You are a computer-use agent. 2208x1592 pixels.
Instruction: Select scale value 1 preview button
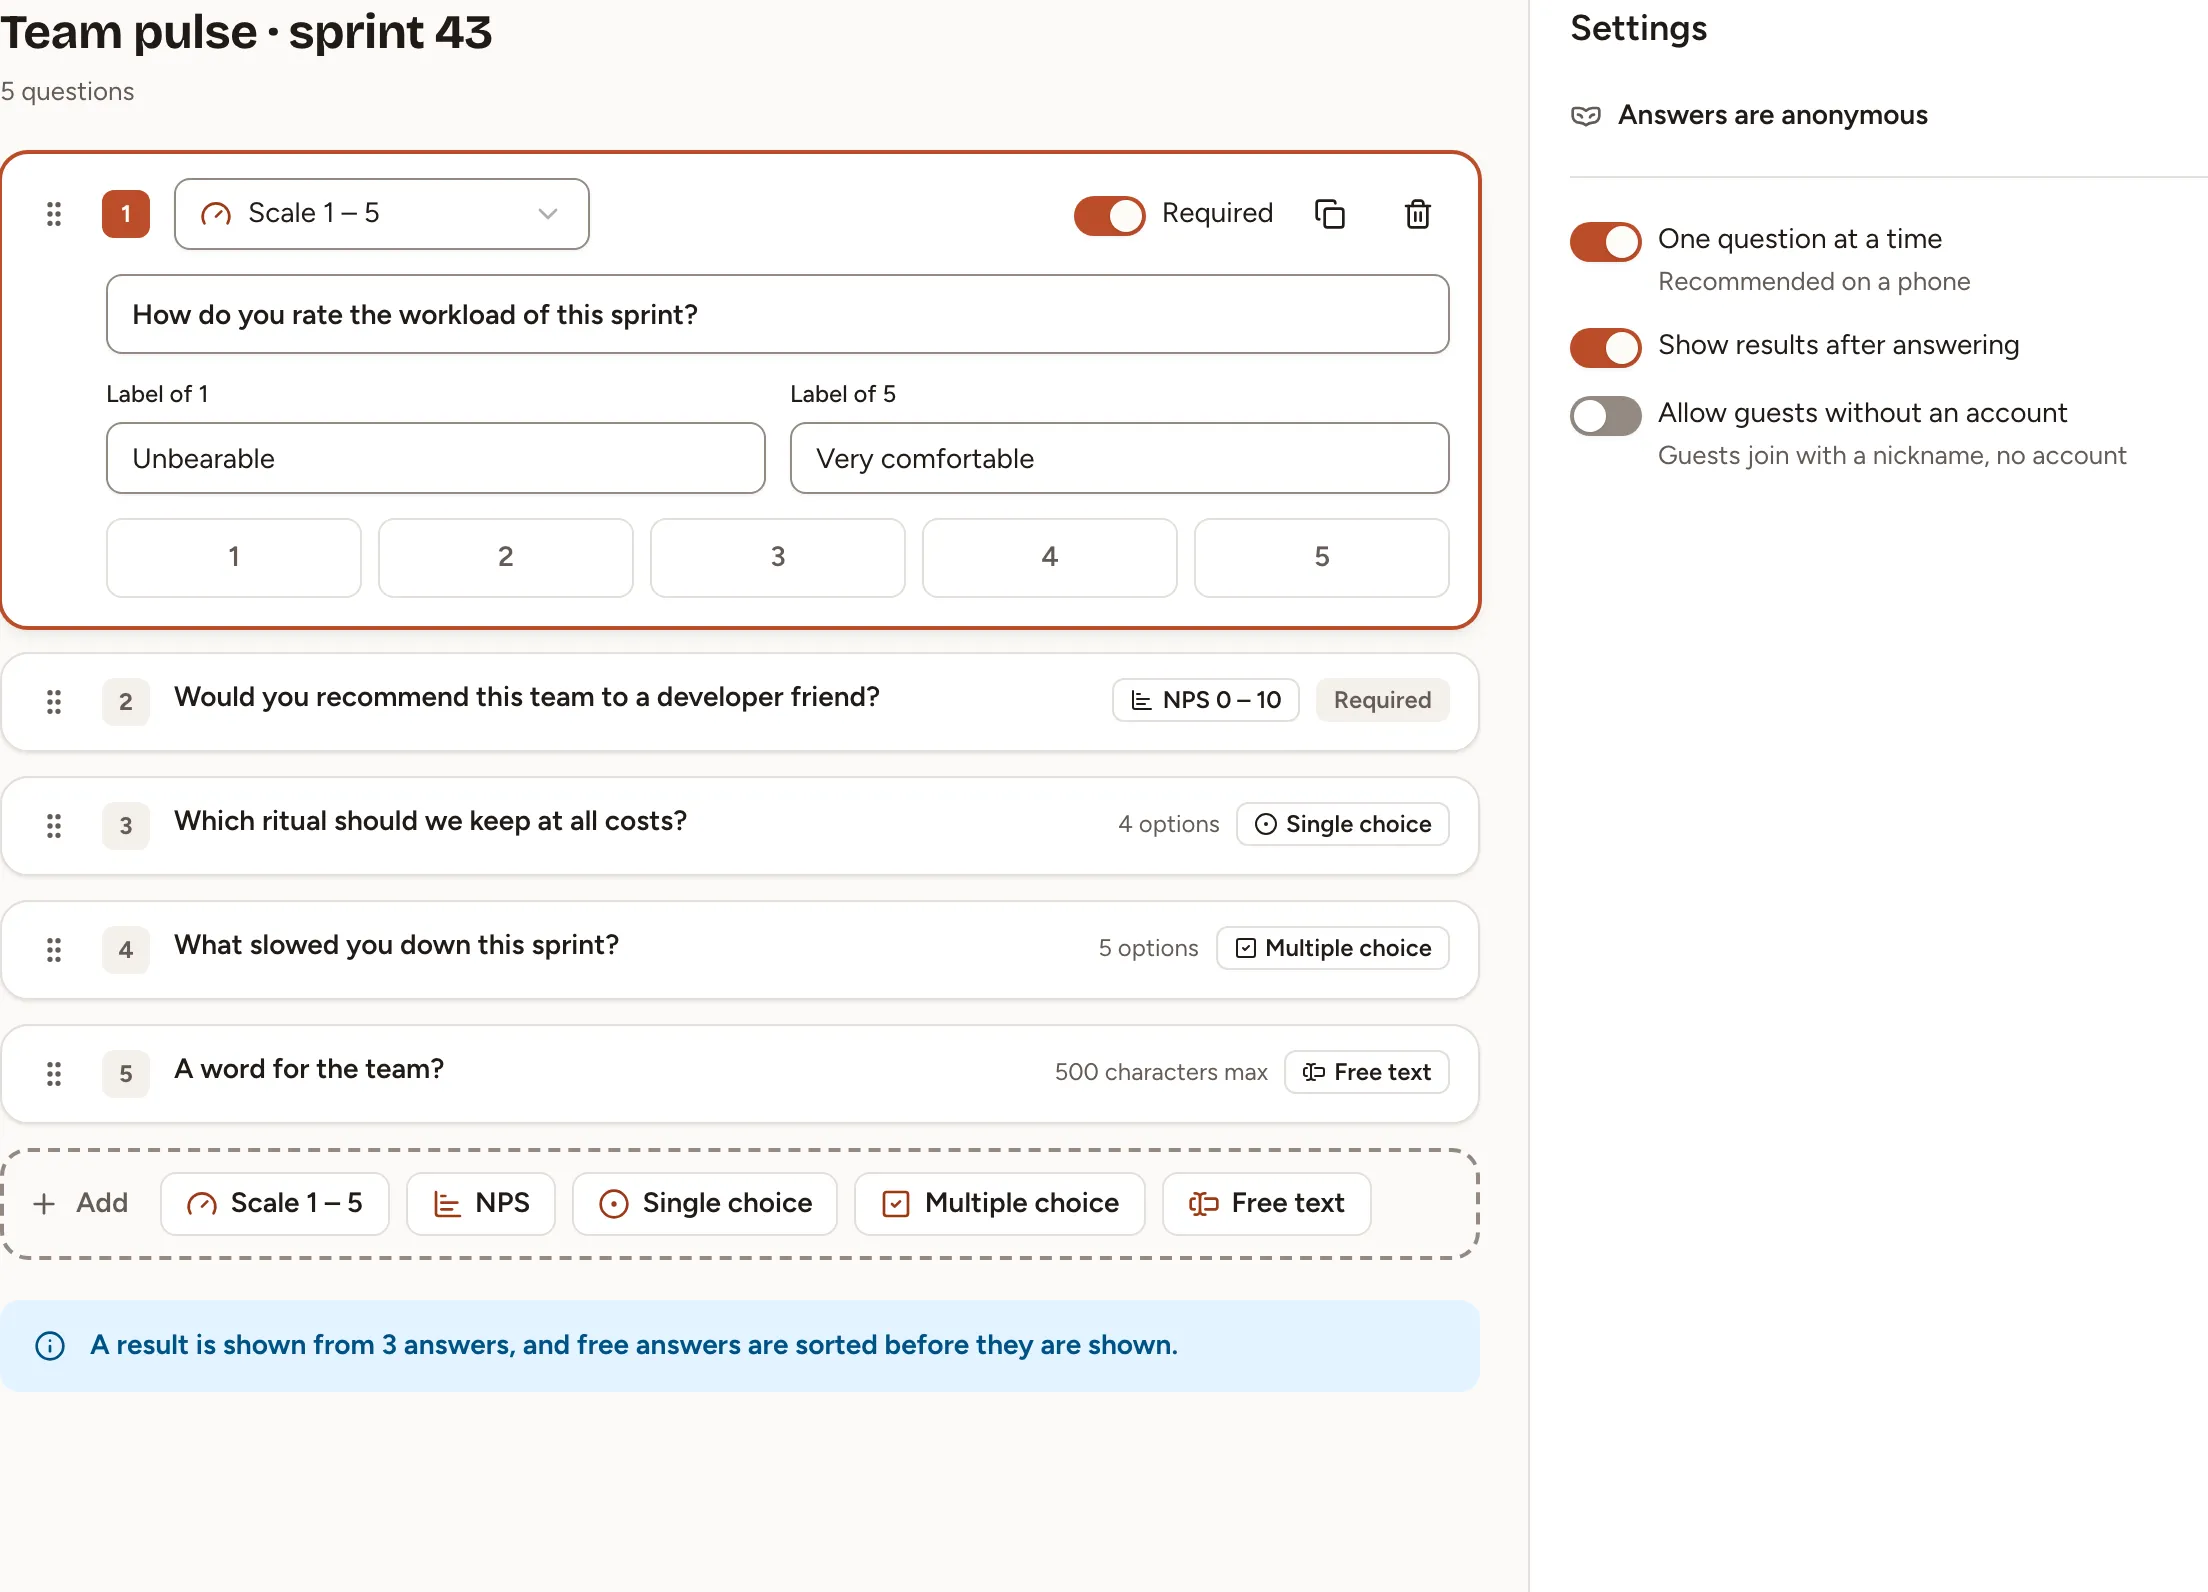coord(234,558)
